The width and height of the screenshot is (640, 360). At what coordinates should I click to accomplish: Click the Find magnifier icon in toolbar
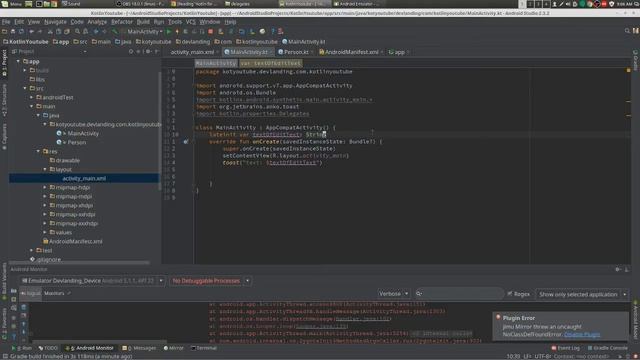(x=77, y=31)
